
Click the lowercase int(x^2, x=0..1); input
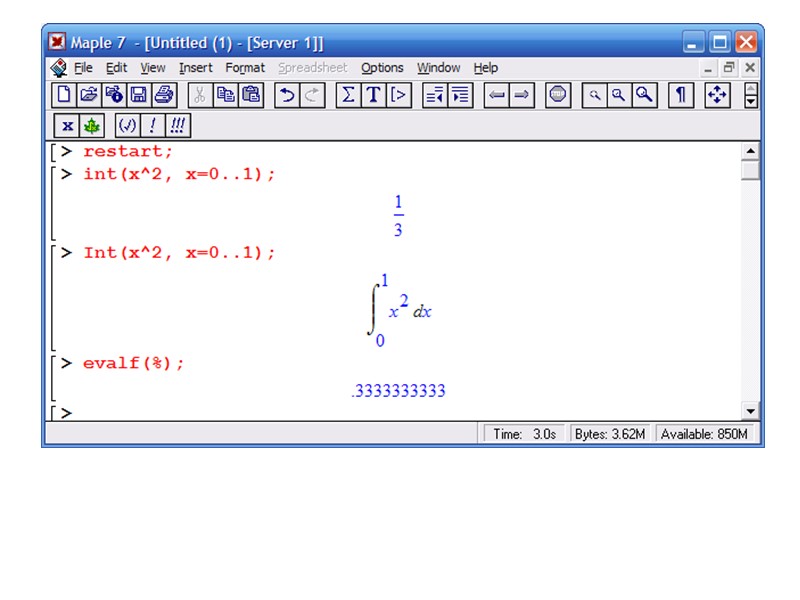[179, 174]
